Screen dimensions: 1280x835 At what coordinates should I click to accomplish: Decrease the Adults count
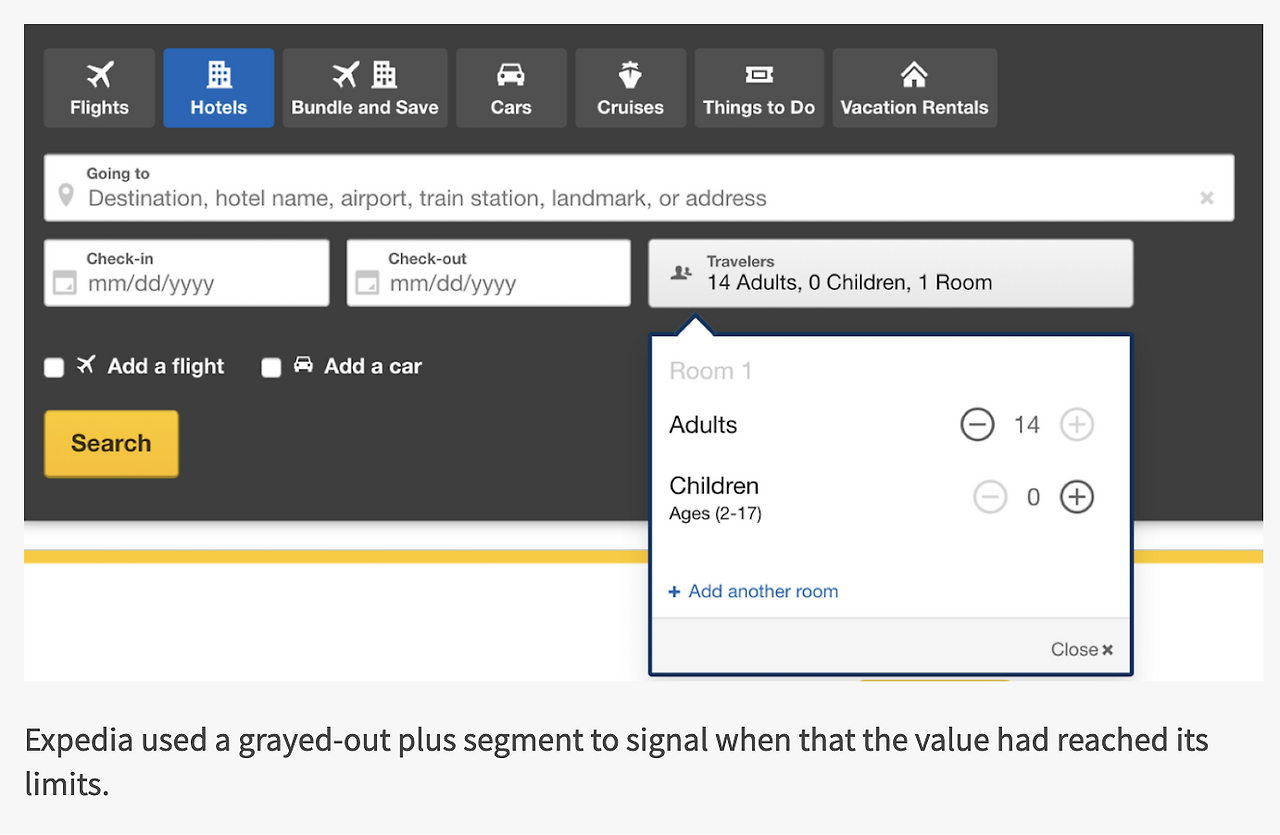[x=977, y=425]
